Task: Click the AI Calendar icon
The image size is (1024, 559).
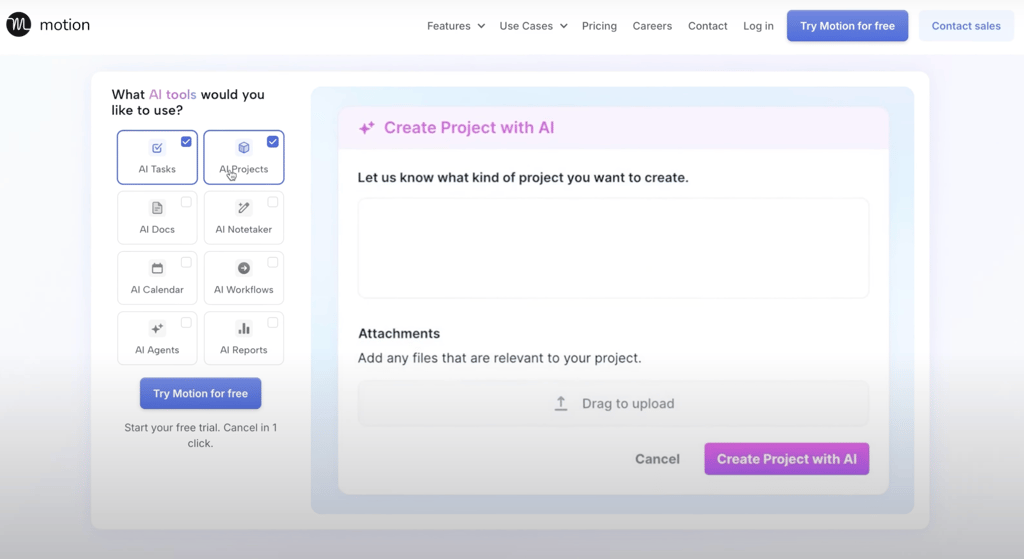Action: point(157,268)
